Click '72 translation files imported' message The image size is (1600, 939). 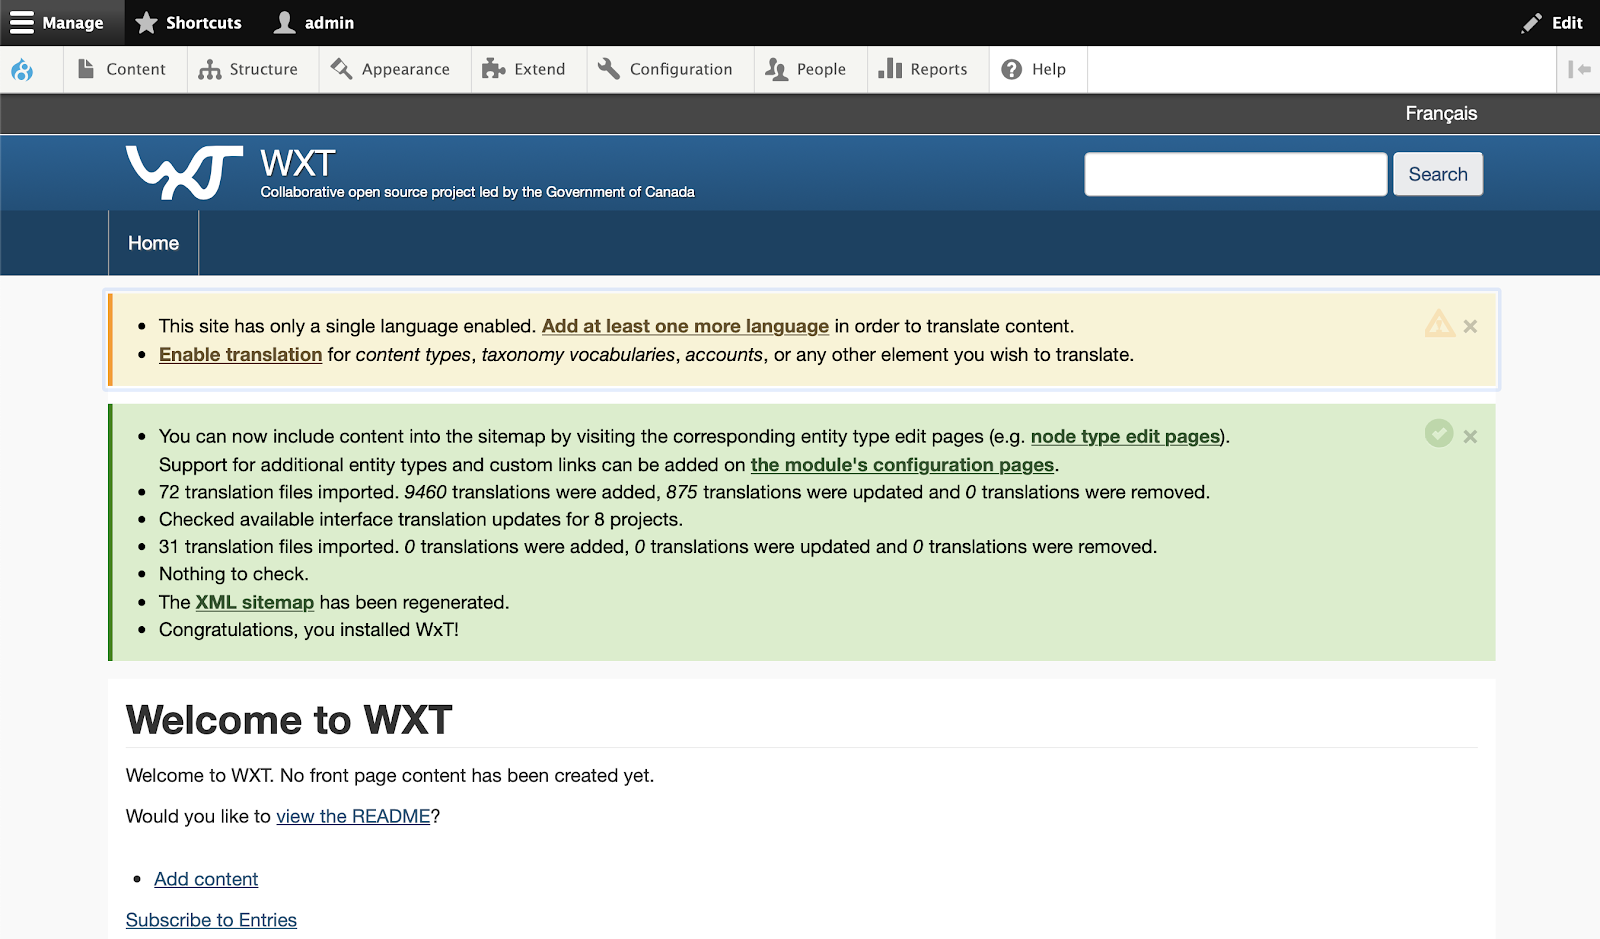(x=684, y=492)
